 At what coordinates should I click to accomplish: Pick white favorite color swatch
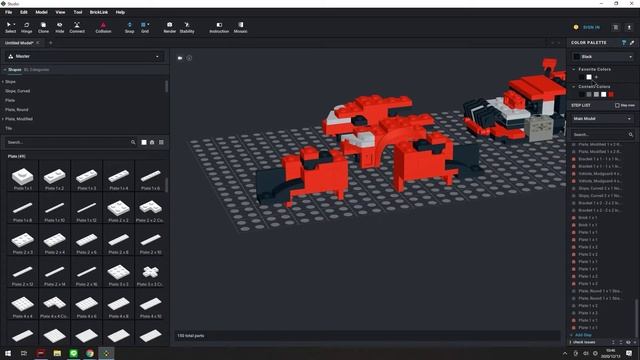(589, 77)
